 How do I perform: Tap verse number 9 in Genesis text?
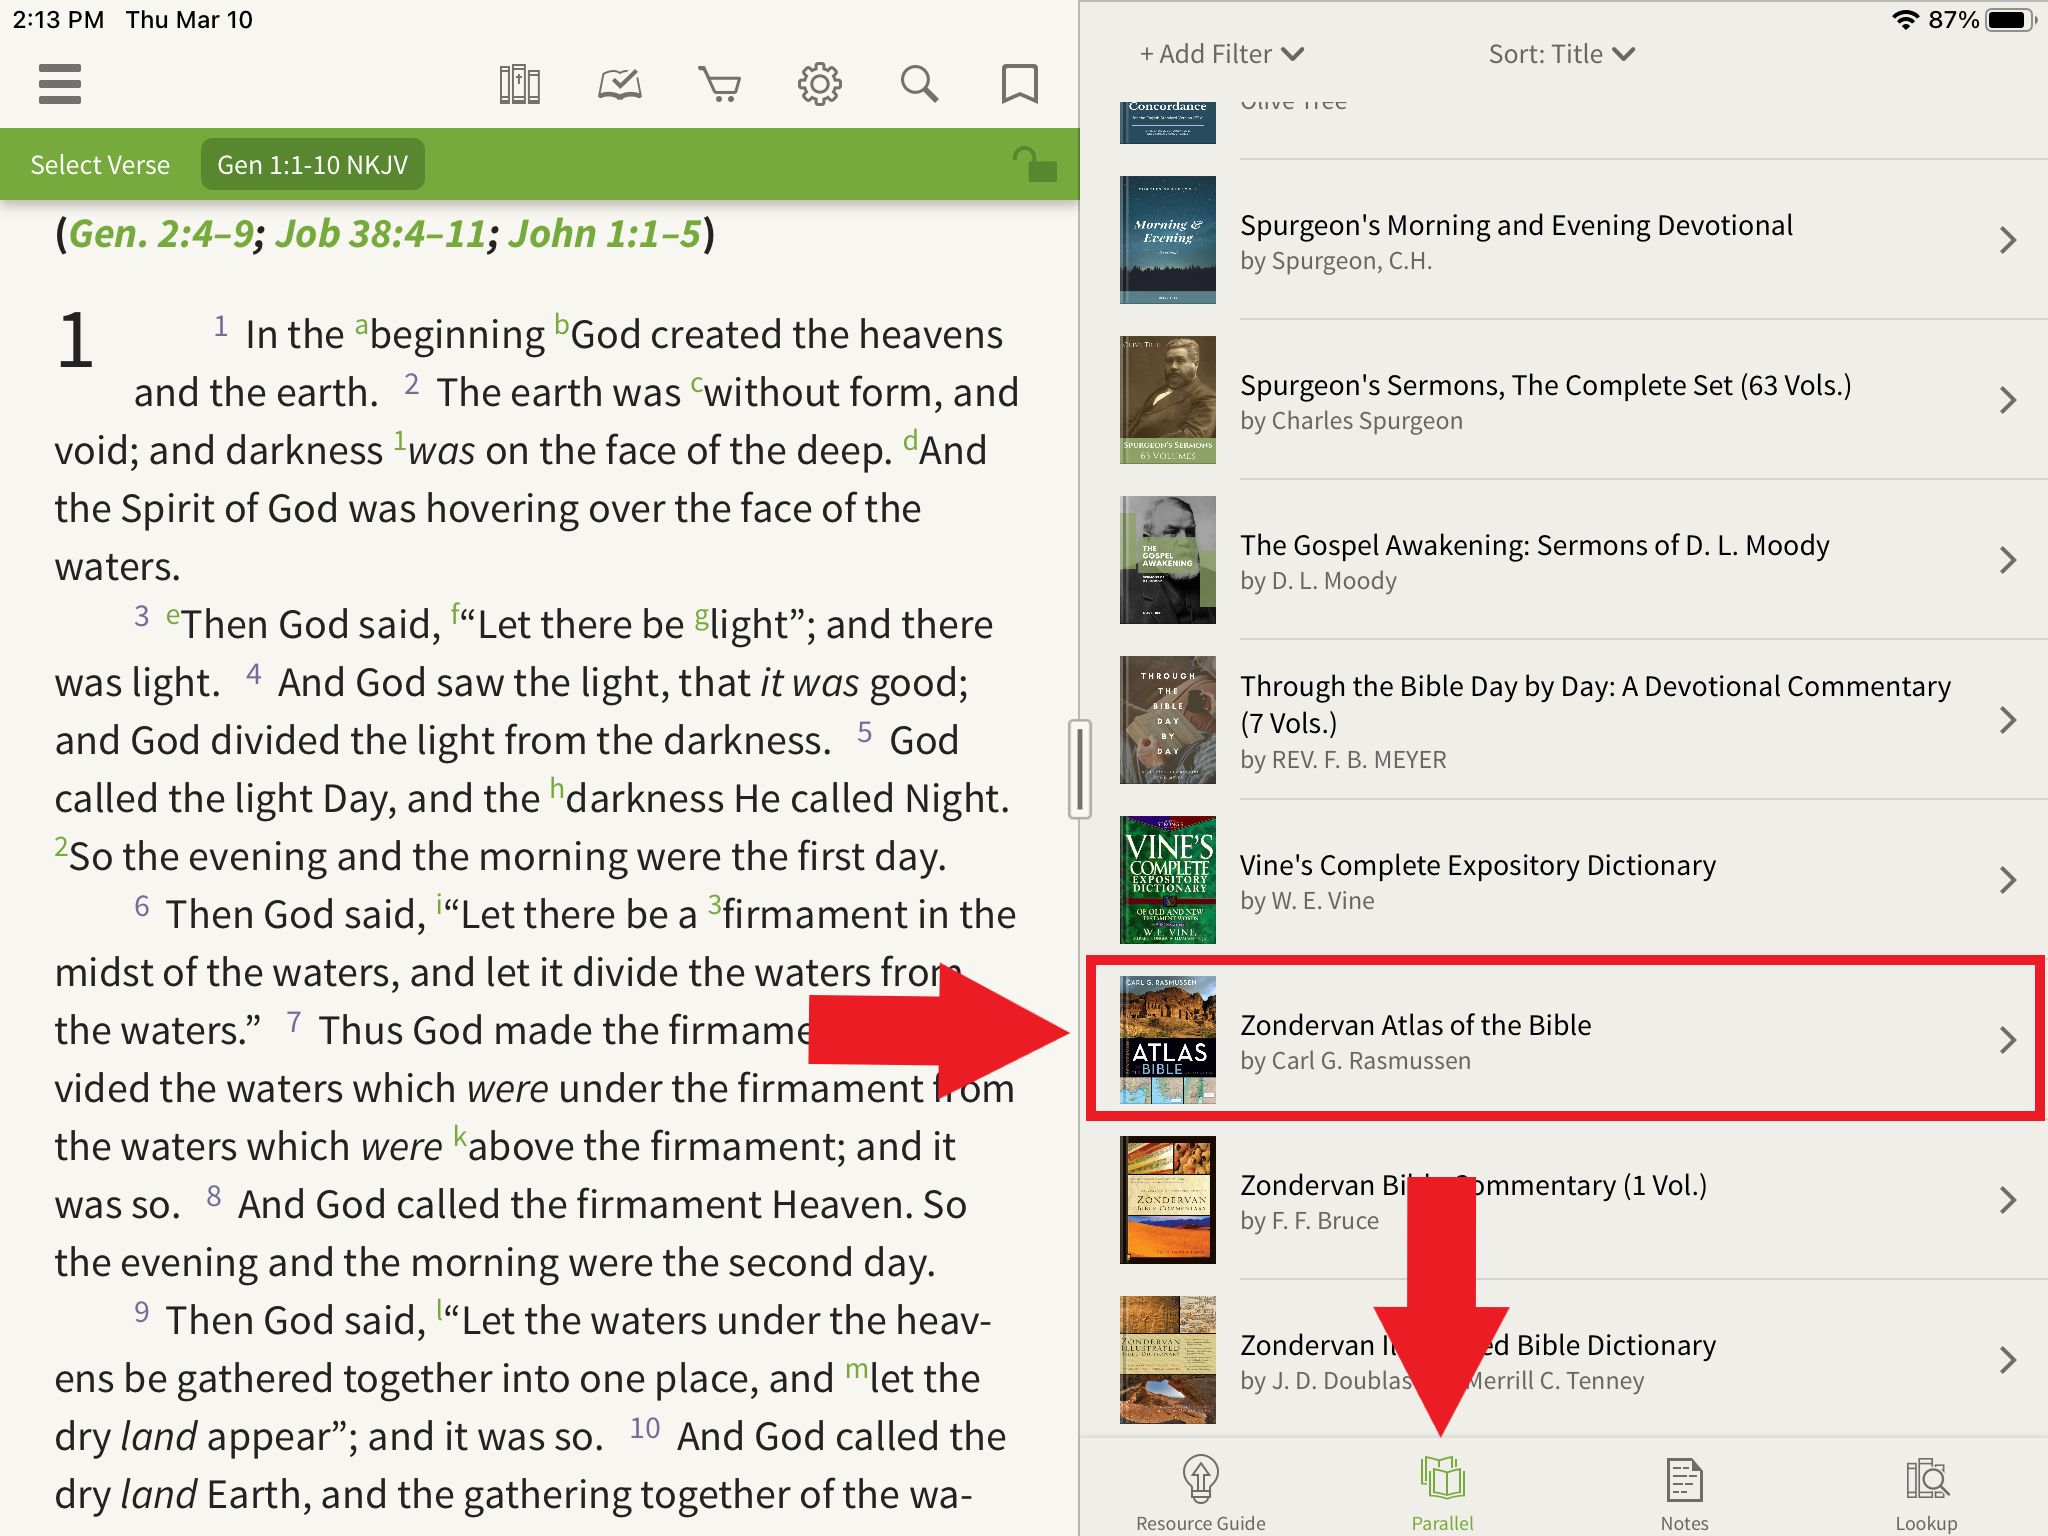click(x=142, y=1312)
